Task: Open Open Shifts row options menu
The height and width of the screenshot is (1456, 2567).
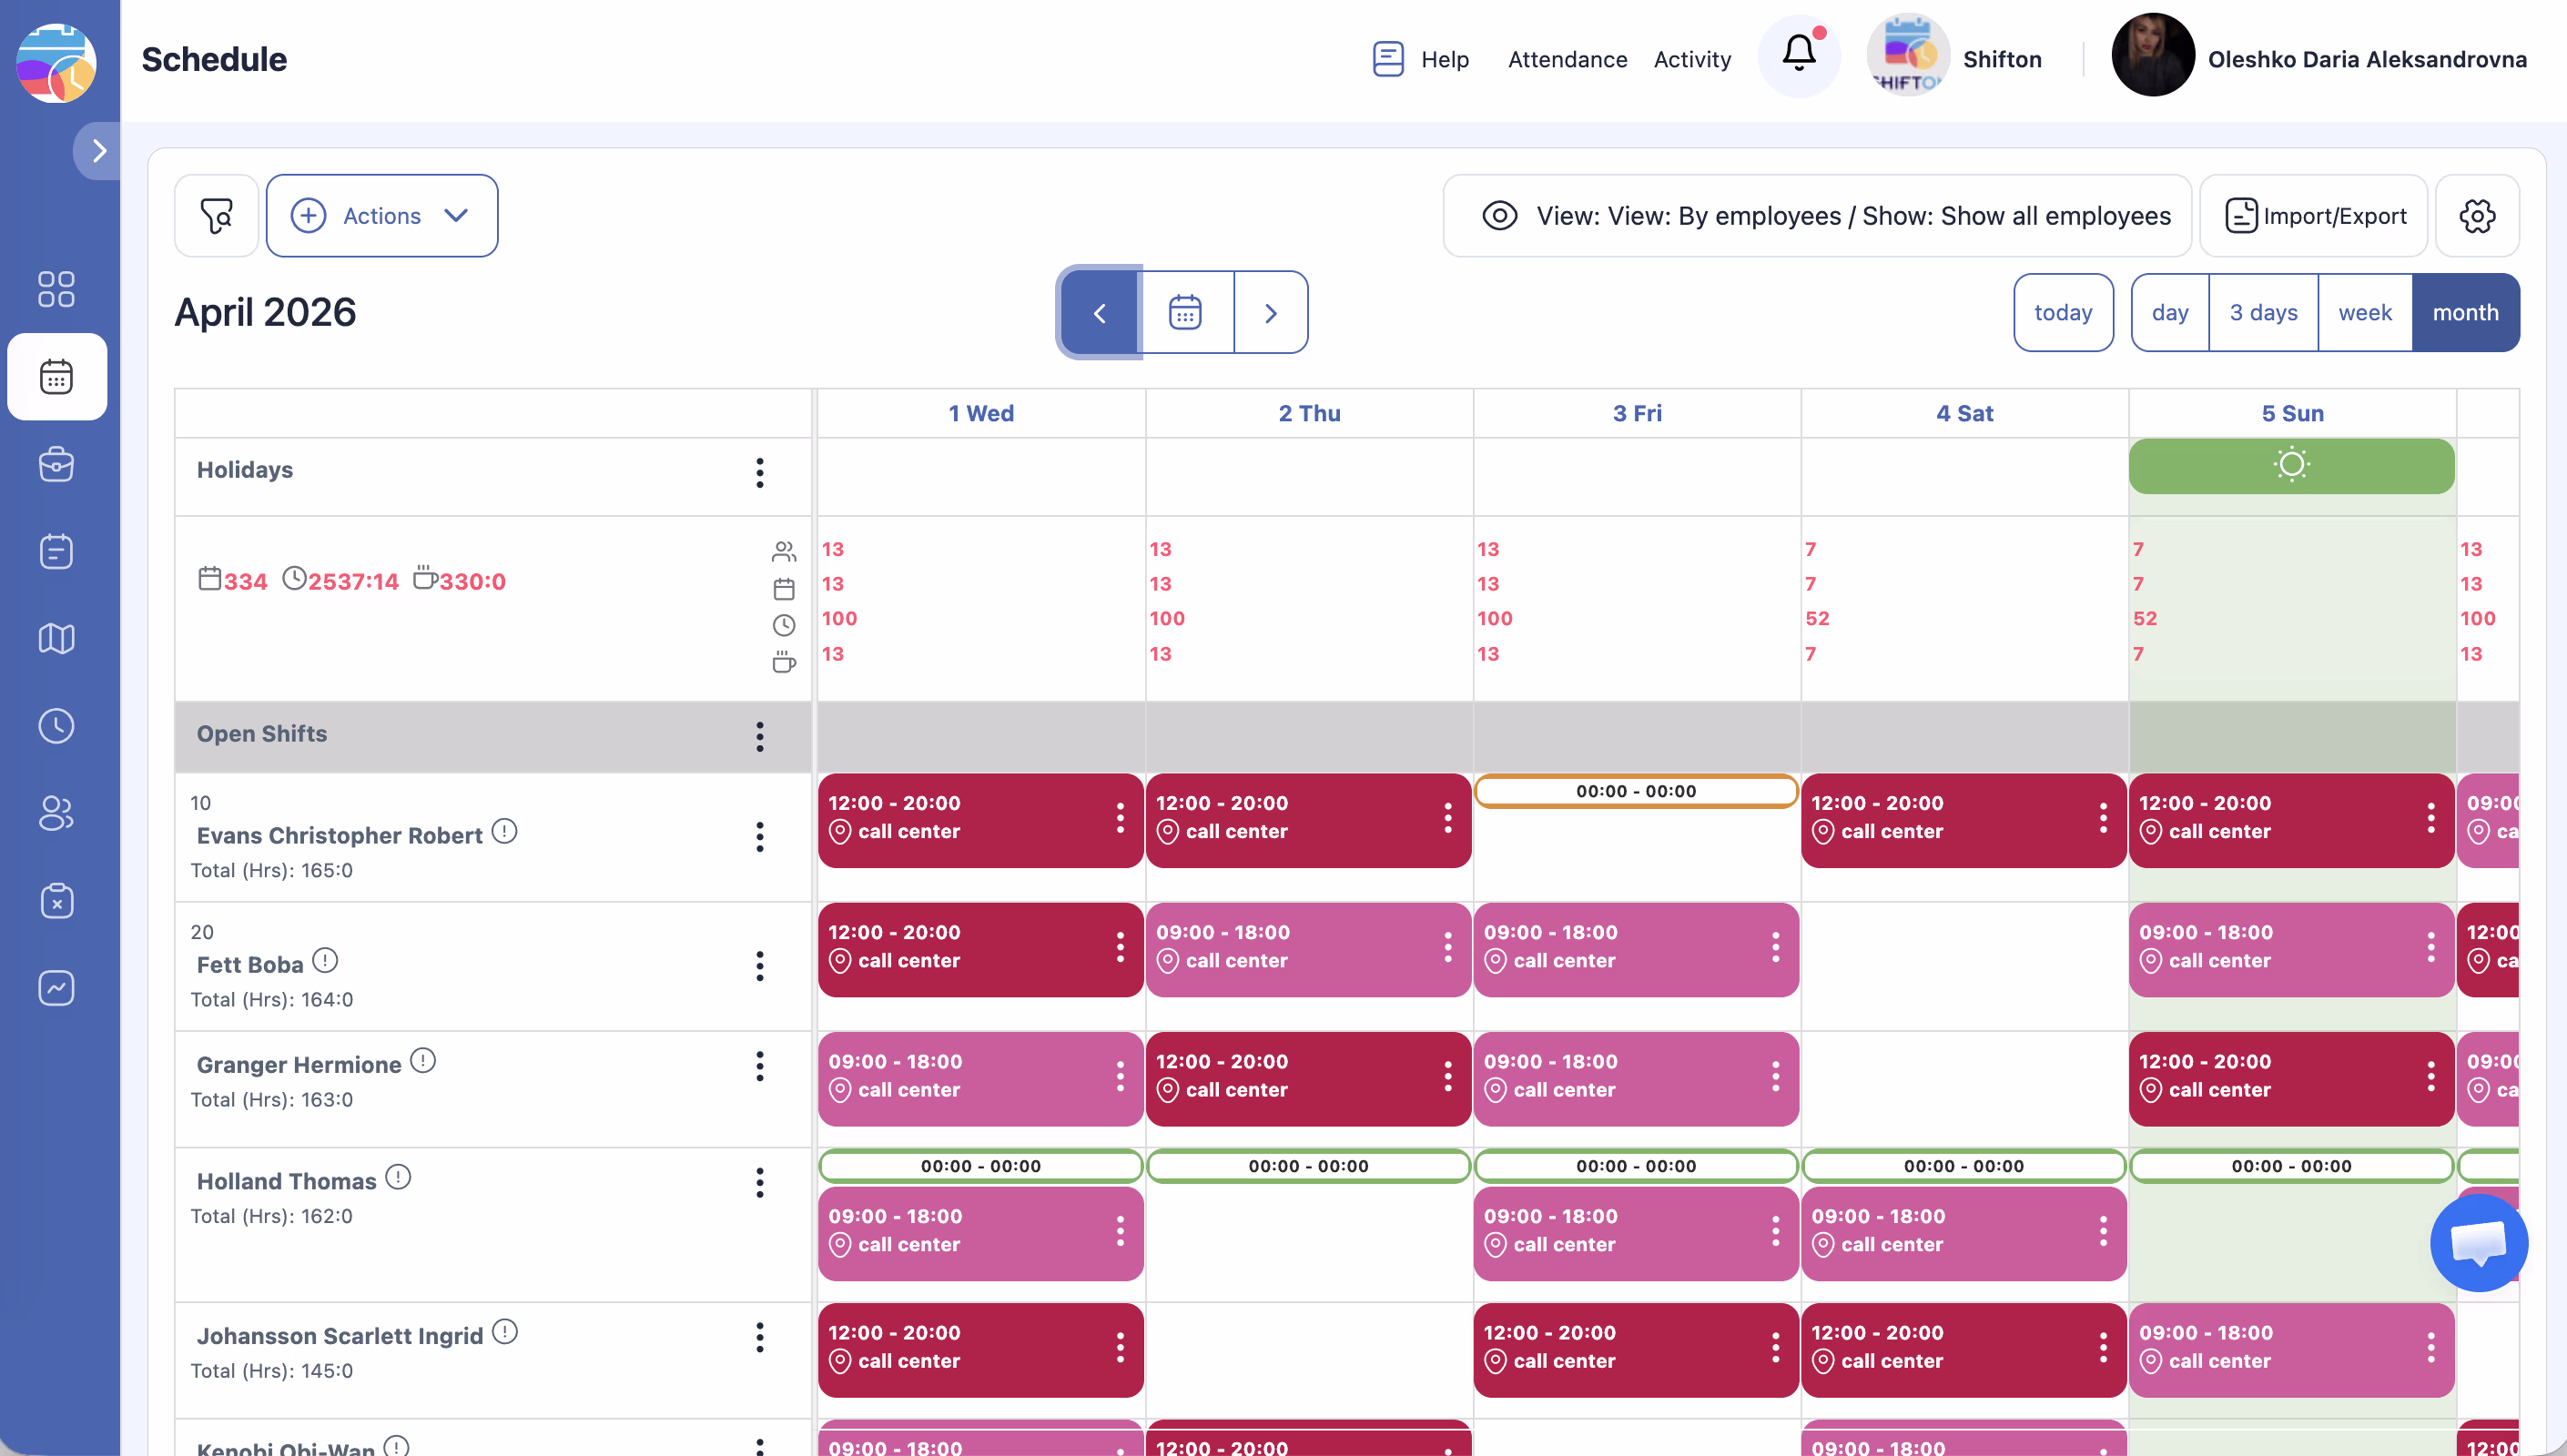Action: [760, 736]
